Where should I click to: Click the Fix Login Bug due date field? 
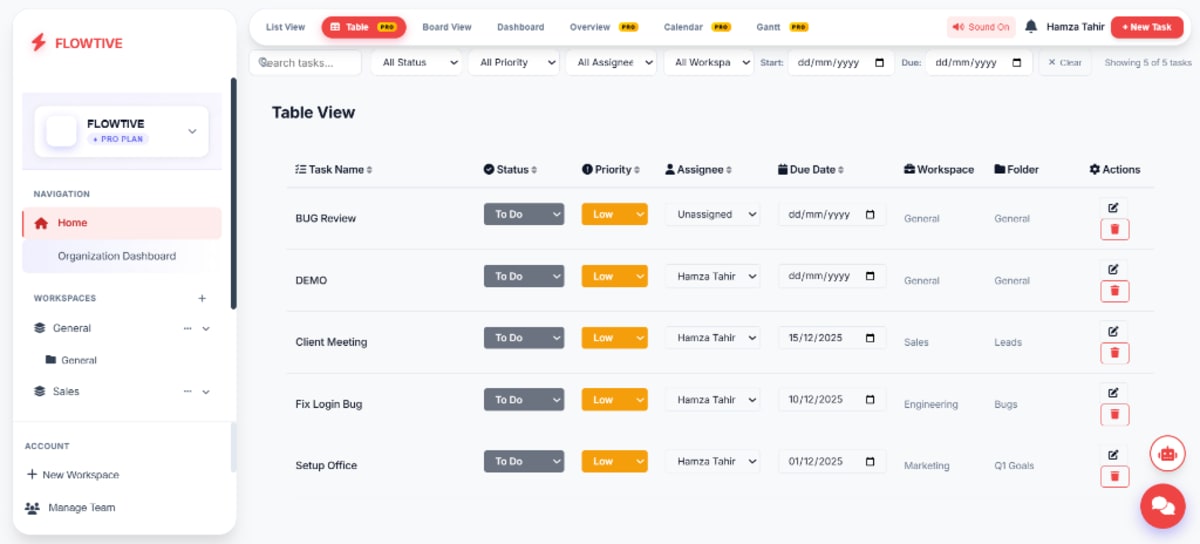tap(832, 400)
